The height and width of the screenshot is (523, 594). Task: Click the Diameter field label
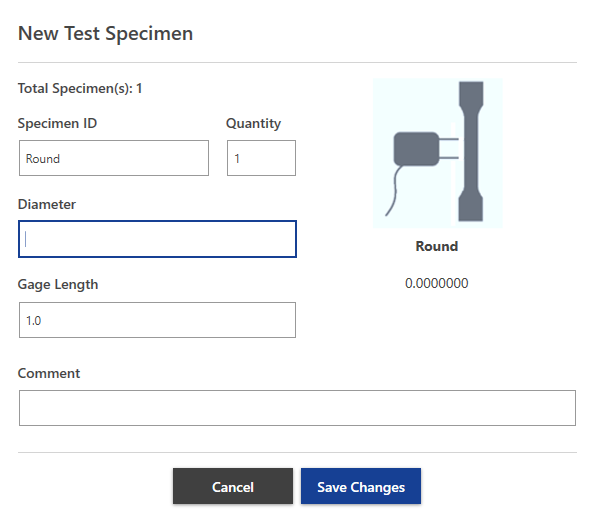coord(47,205)
